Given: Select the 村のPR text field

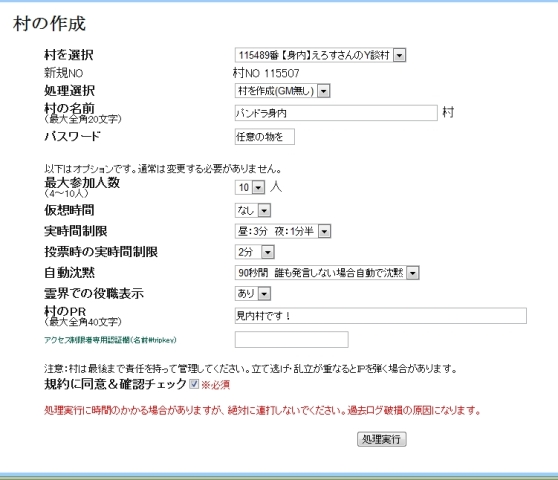Looking at the screenshot, I should click(x=380, y=316).
